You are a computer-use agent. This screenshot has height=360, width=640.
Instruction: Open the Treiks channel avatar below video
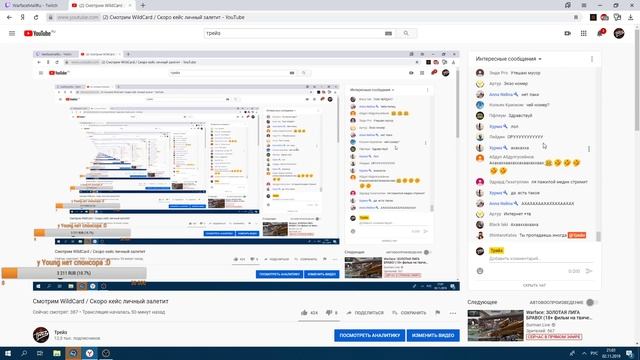tap(41, 335)
